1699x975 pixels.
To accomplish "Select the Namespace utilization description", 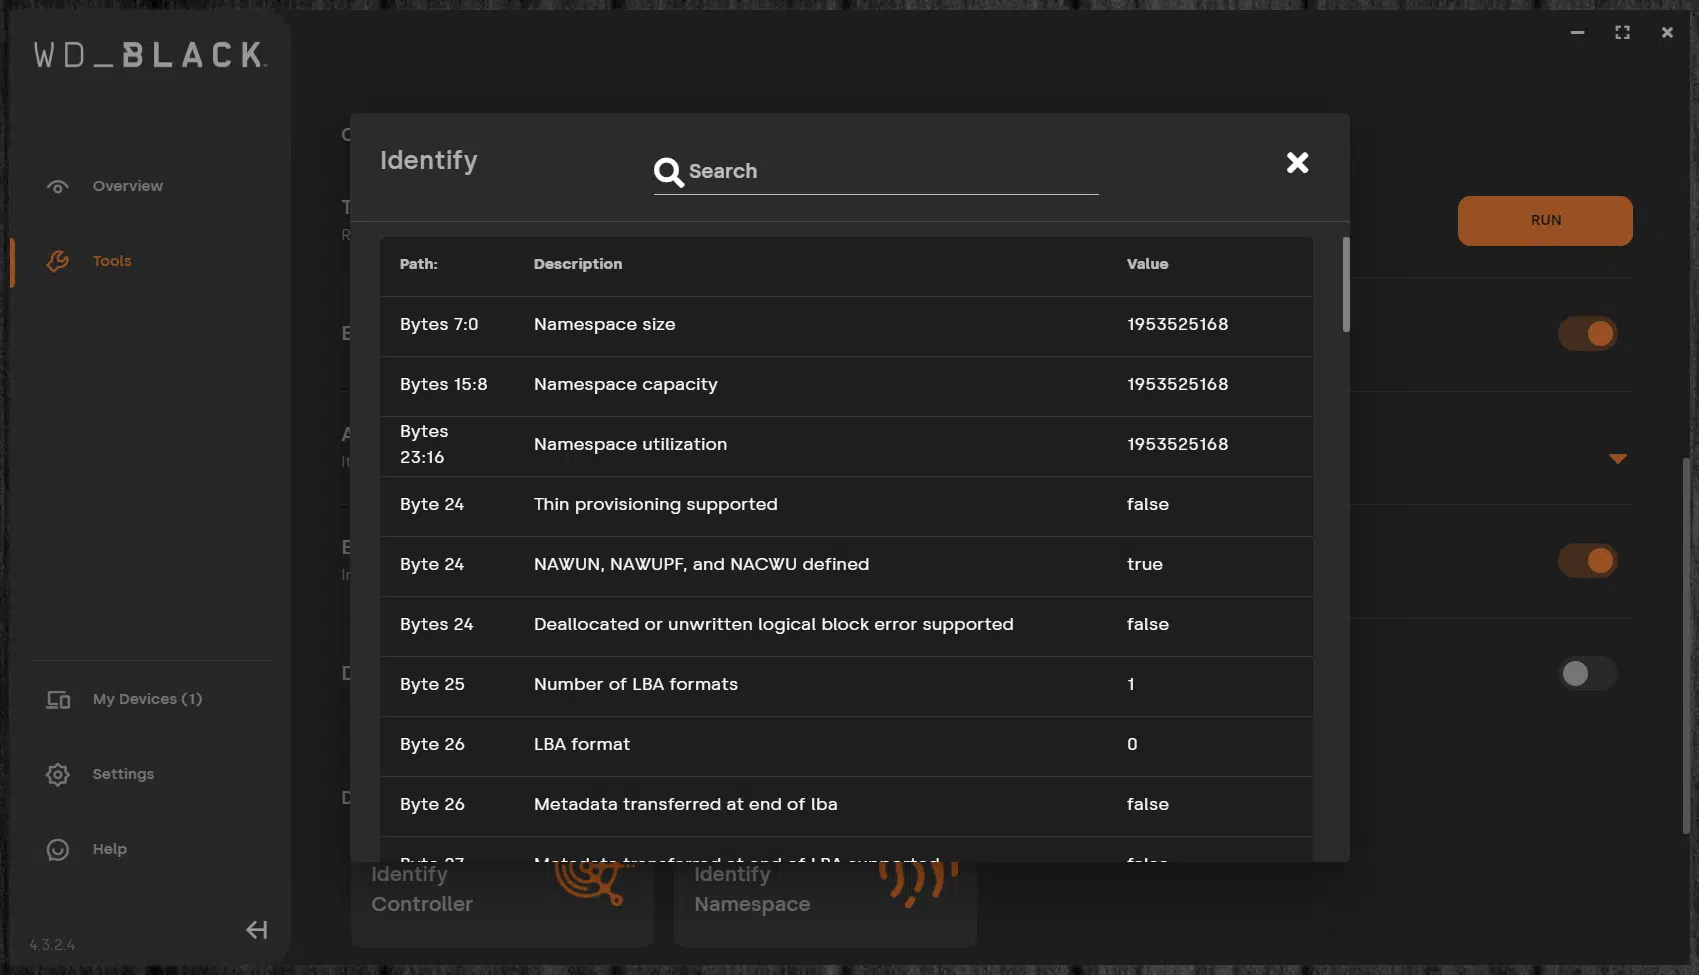I will pos(631,444).
